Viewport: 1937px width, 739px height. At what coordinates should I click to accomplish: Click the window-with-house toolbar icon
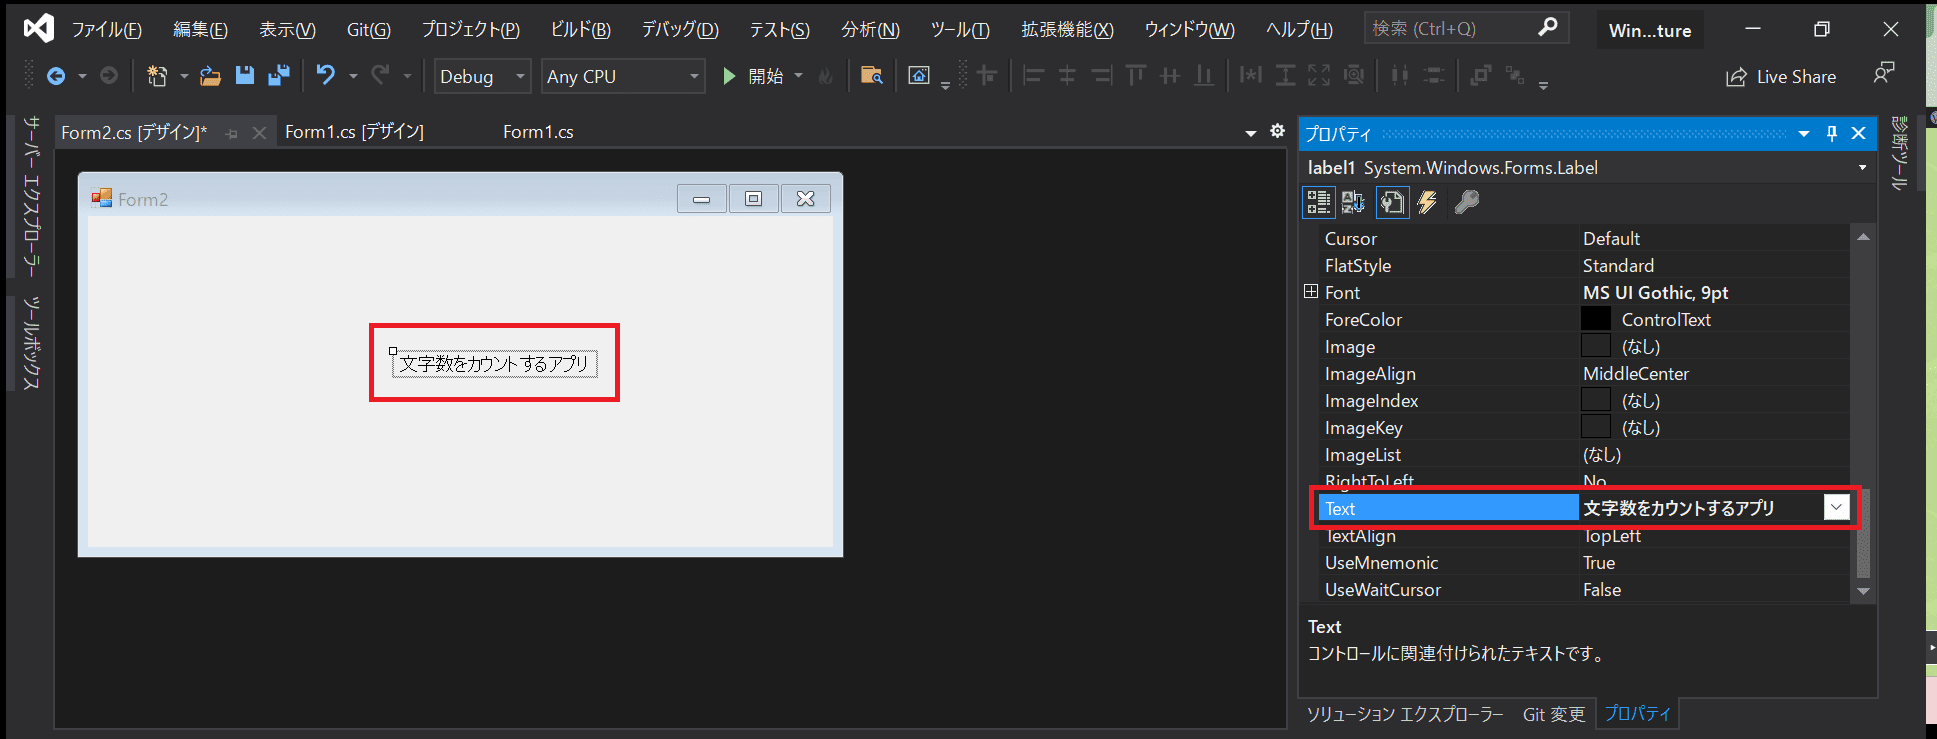pos(919,76)
